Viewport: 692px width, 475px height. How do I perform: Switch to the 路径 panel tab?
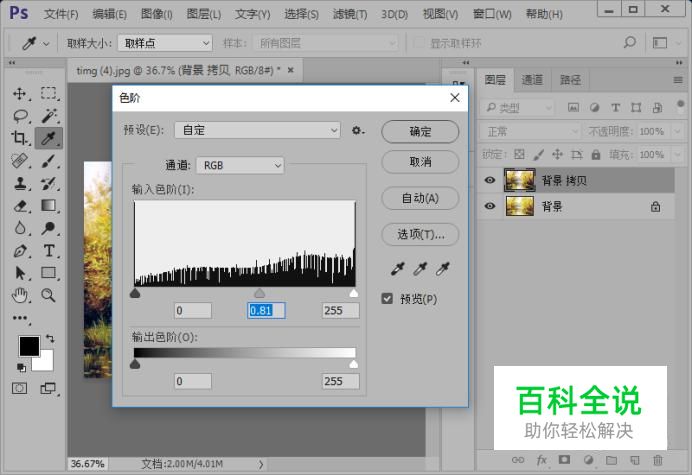coord(570,80)
